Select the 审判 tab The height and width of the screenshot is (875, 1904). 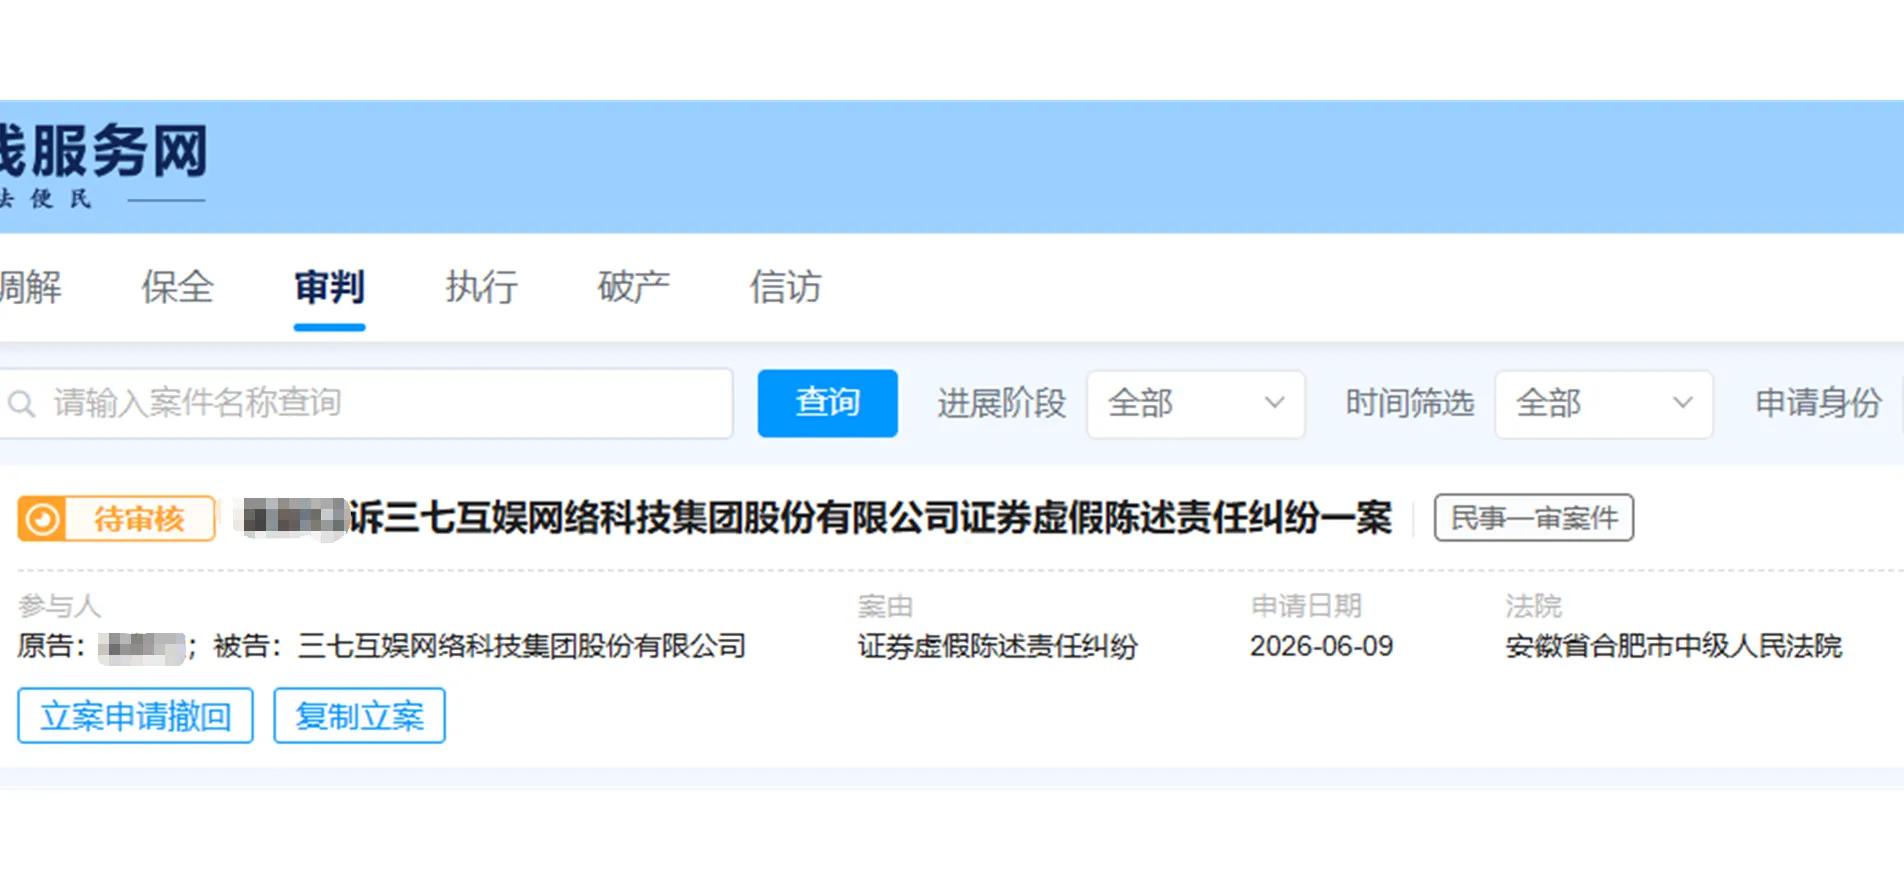tap(329, 287)
